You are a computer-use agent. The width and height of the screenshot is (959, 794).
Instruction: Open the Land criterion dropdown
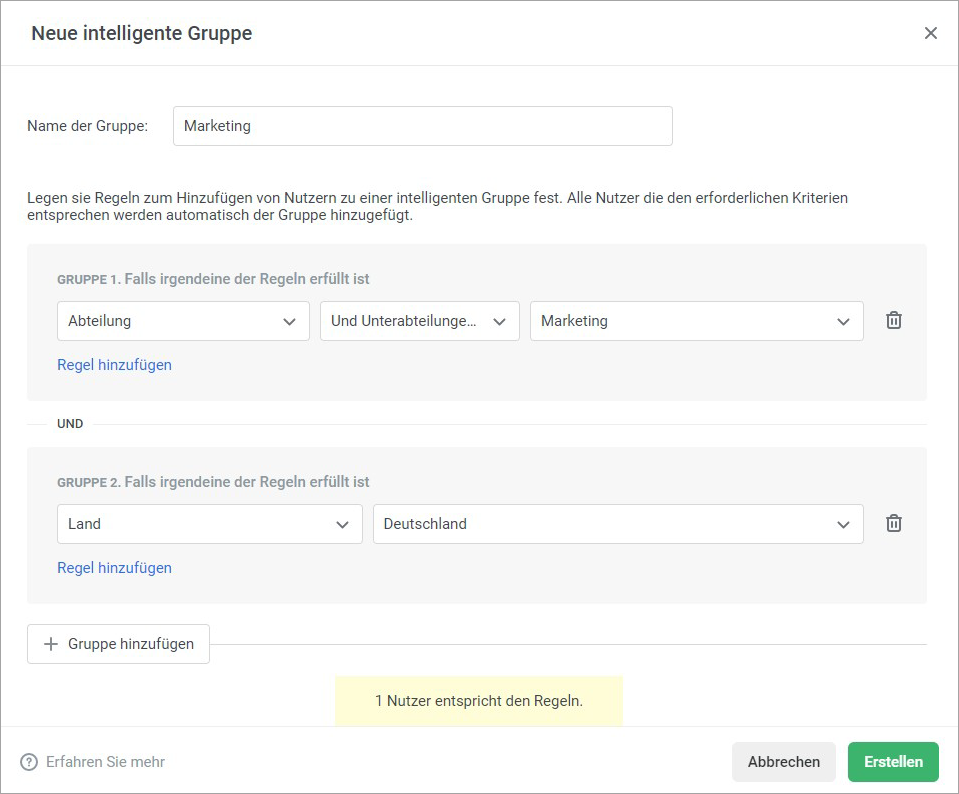(210, 524)
